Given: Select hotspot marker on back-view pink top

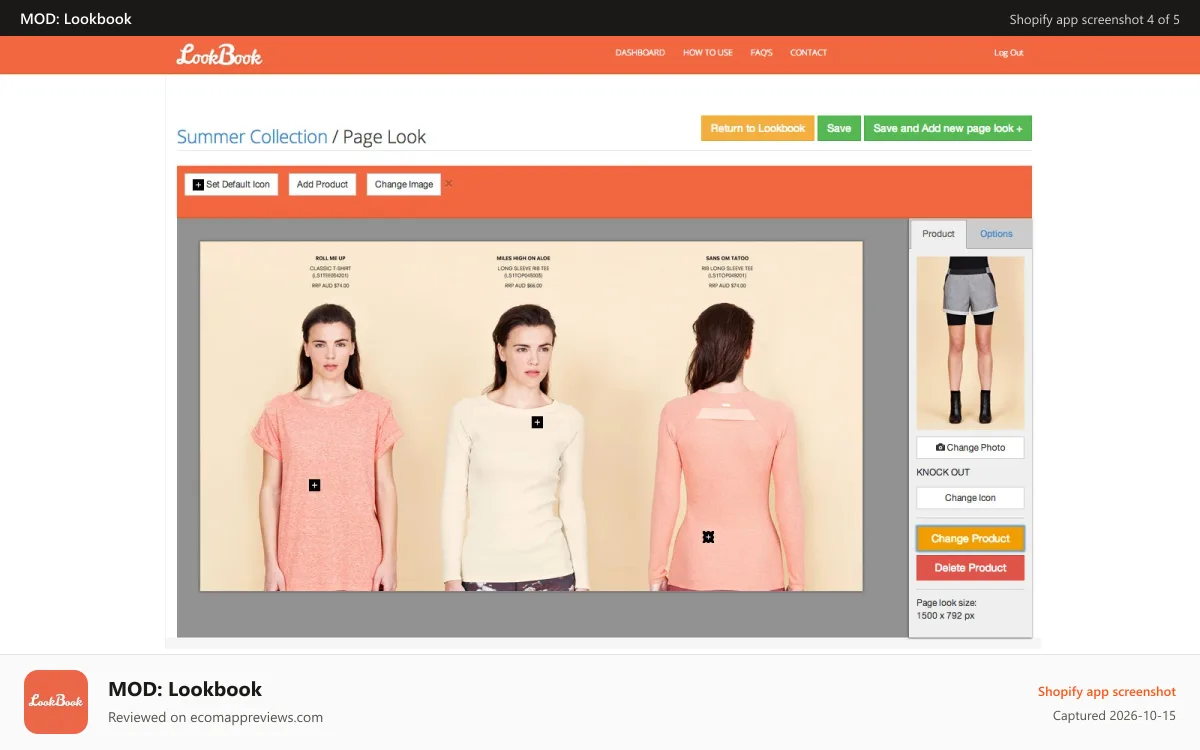Looking at the screenshot, I should pyautogui.click(x=708, y=537).
